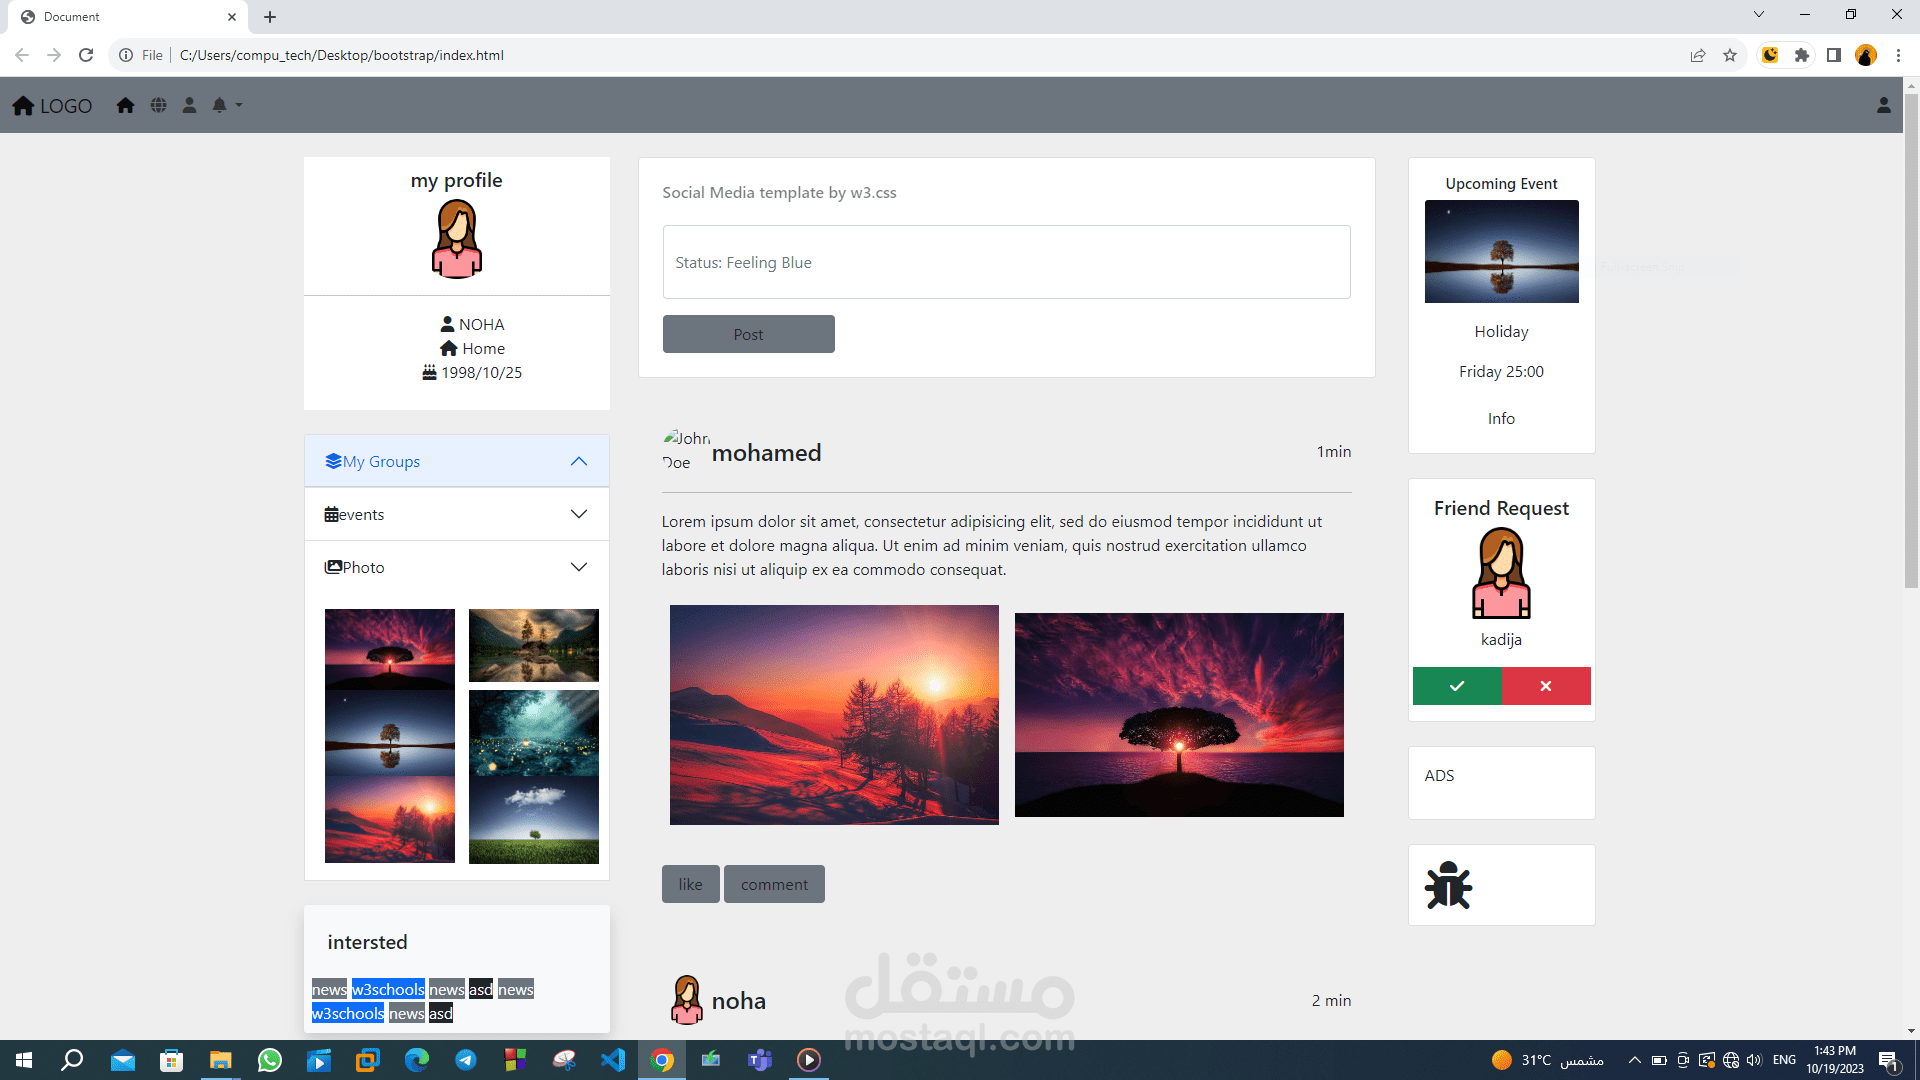Click the account icon at navbar right
This screenshot has height=1080, width=1920.
[1883, 105]
